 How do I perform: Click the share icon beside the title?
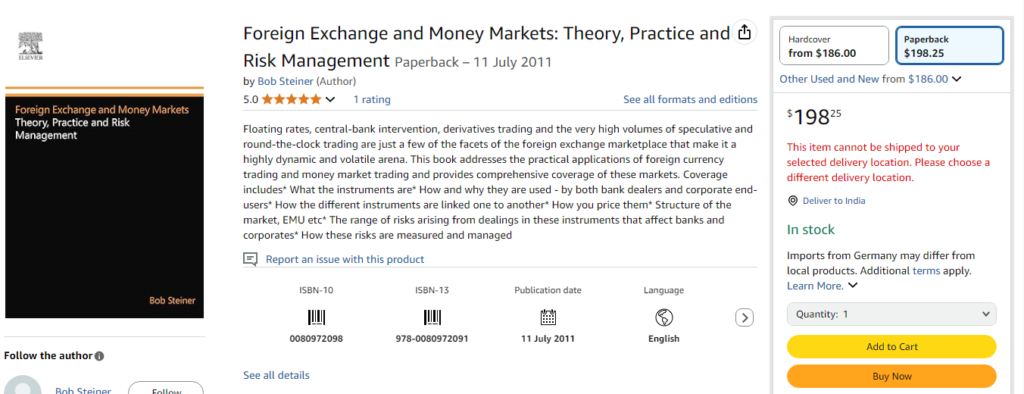click(744, 32)
